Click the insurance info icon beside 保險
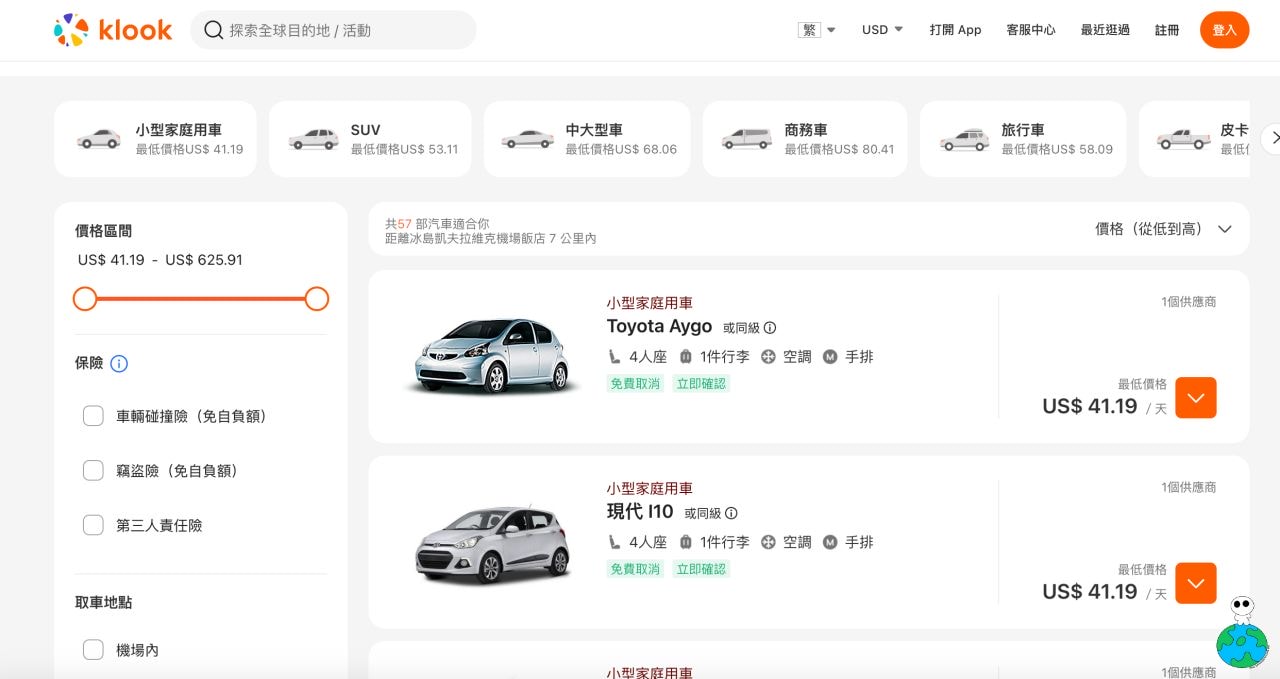The height and width of the screenshot is (679, 1280). tap(119, 363)
